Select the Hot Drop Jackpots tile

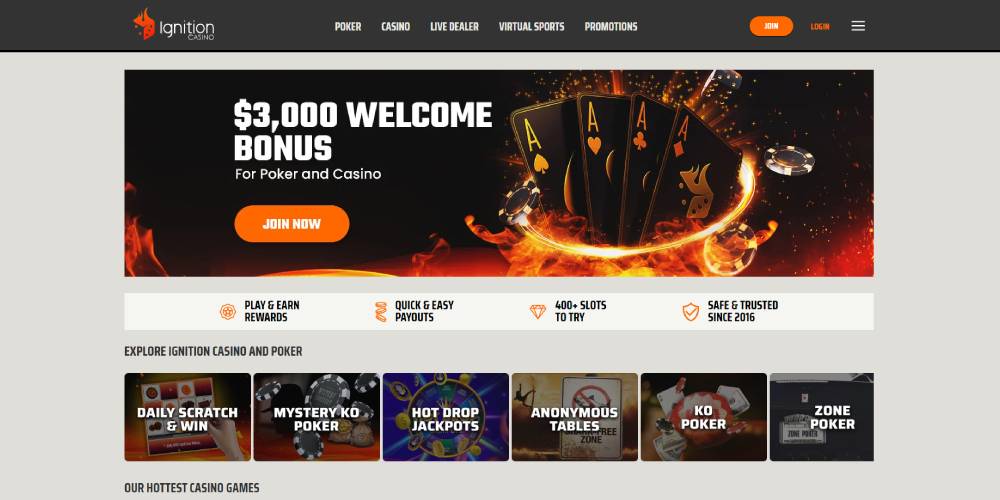pos(445,417)
